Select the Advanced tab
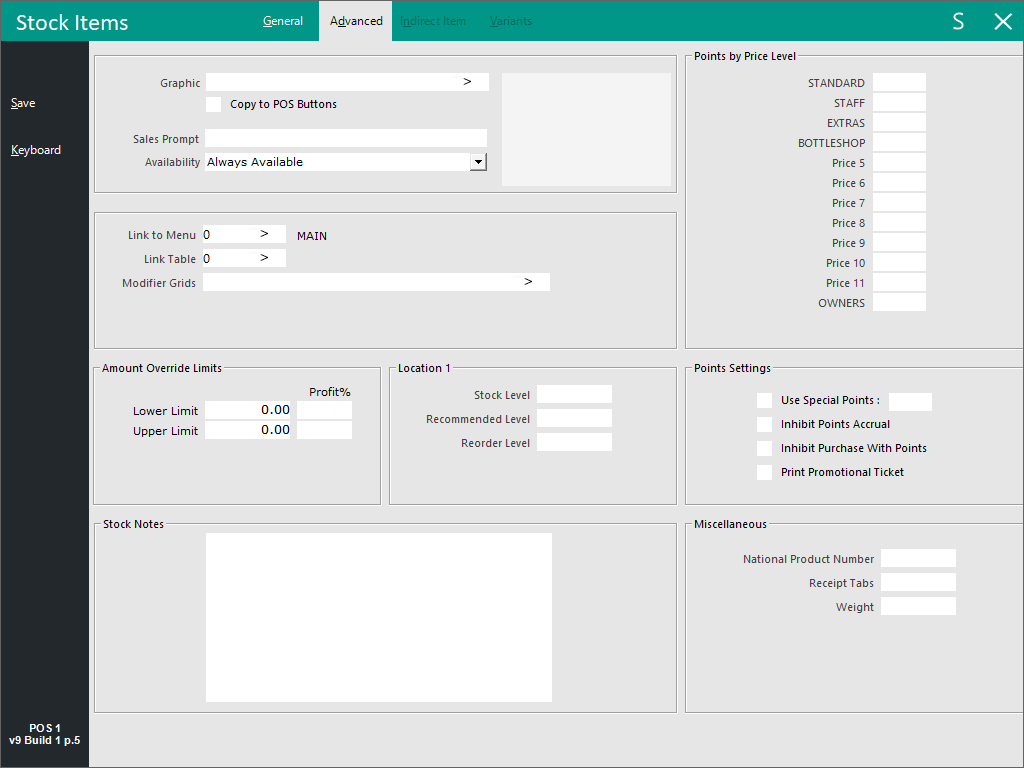This screenshot has width=1024, height=768. [356, 21]
